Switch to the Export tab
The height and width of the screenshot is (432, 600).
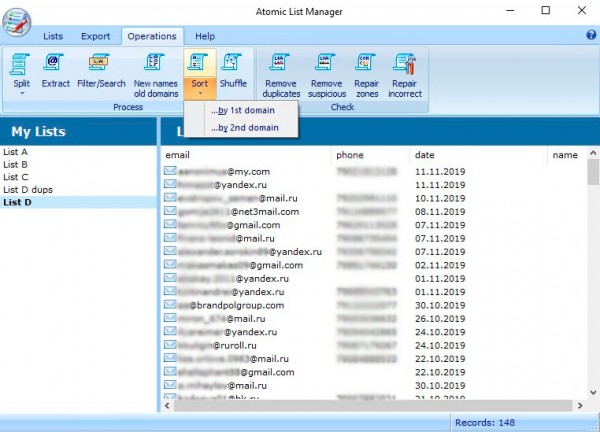pyautogui.click(x=95, y=36)
